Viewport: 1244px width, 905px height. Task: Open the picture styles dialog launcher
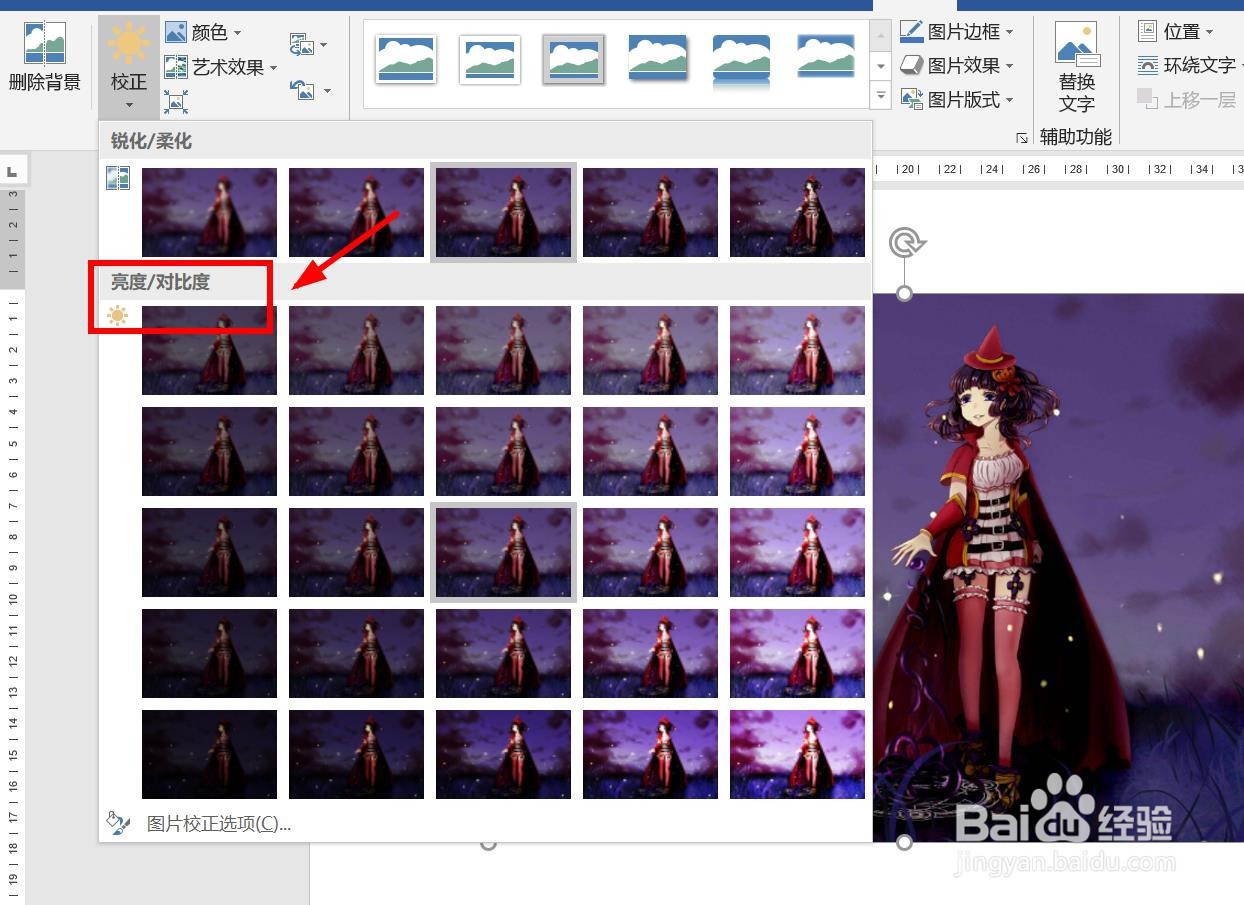(1022, 138)
